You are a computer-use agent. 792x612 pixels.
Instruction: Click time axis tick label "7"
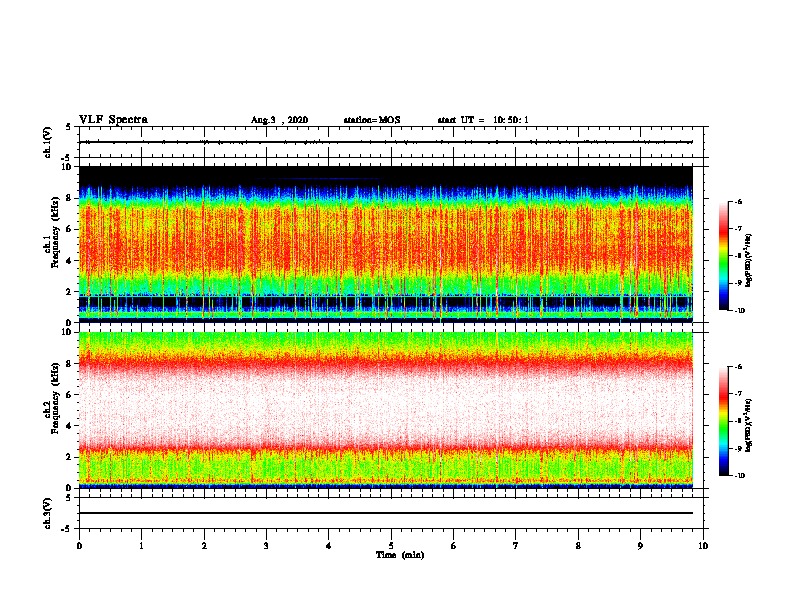[x=516, y=546]
